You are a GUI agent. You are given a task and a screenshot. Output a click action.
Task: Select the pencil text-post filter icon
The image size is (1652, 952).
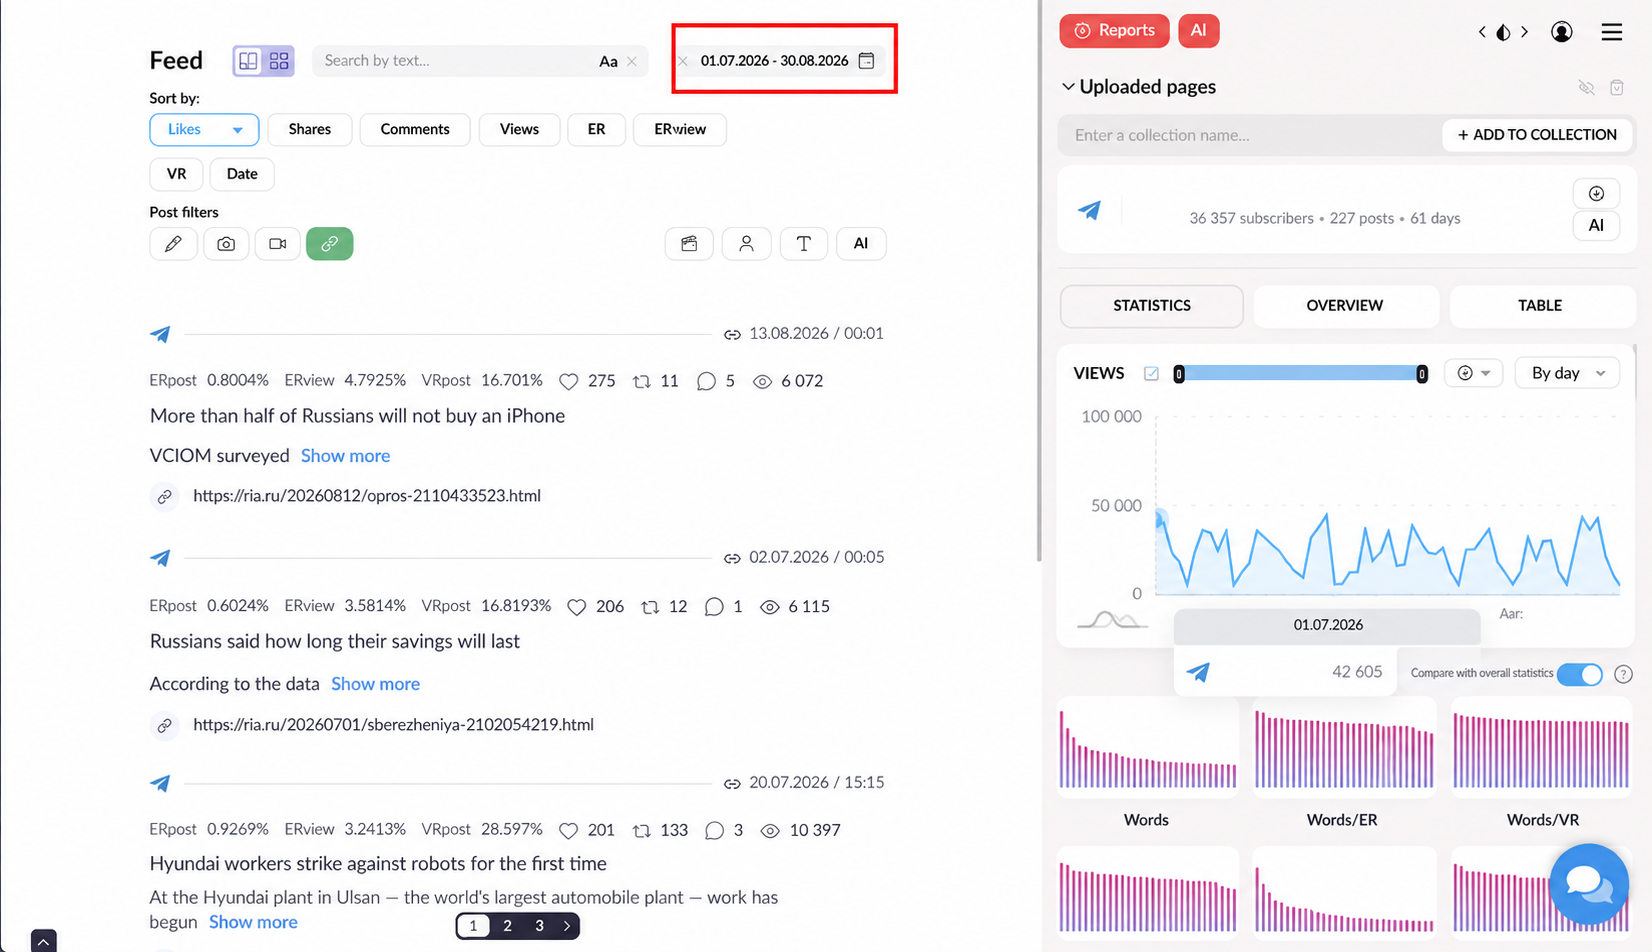(x=173, y=244)
